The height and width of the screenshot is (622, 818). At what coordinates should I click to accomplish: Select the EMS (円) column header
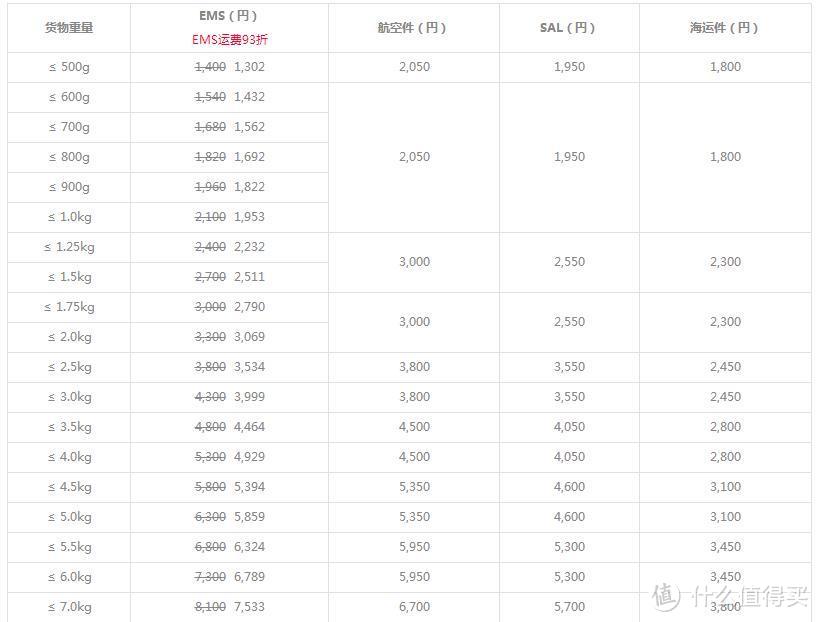228,16
